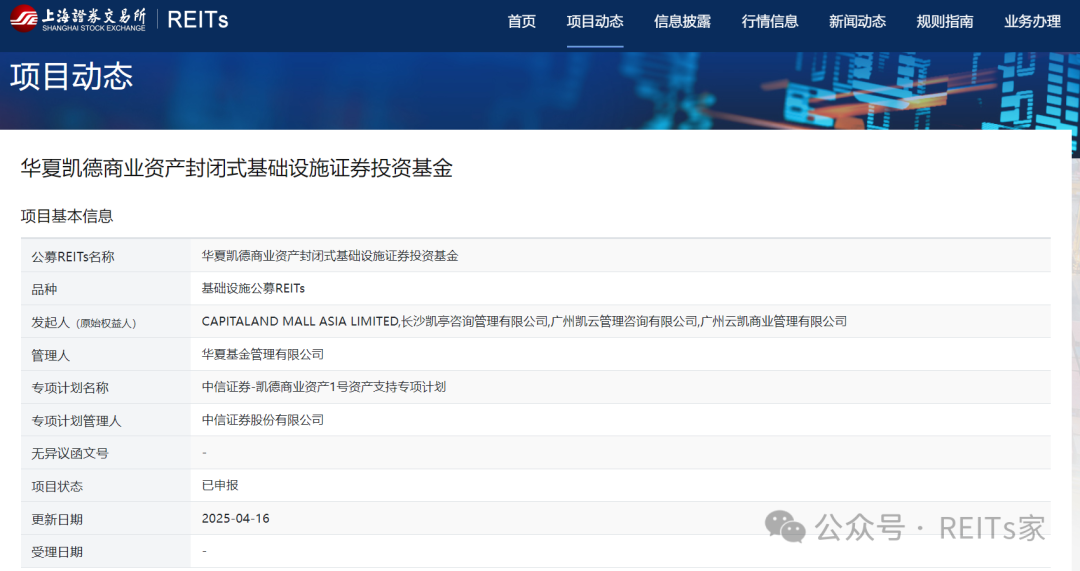Go to 行情信息 section
This screenshot has width=1080, height=571.
tap(770, 21)
